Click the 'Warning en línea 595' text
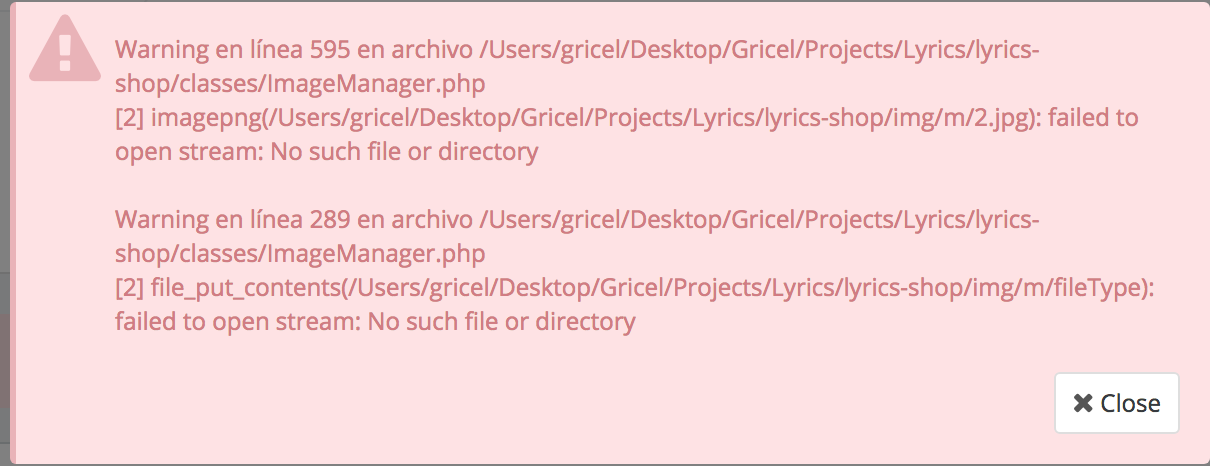Viewport: 1210px width, 466px height. pyautogui.click(x=232, y=50)
